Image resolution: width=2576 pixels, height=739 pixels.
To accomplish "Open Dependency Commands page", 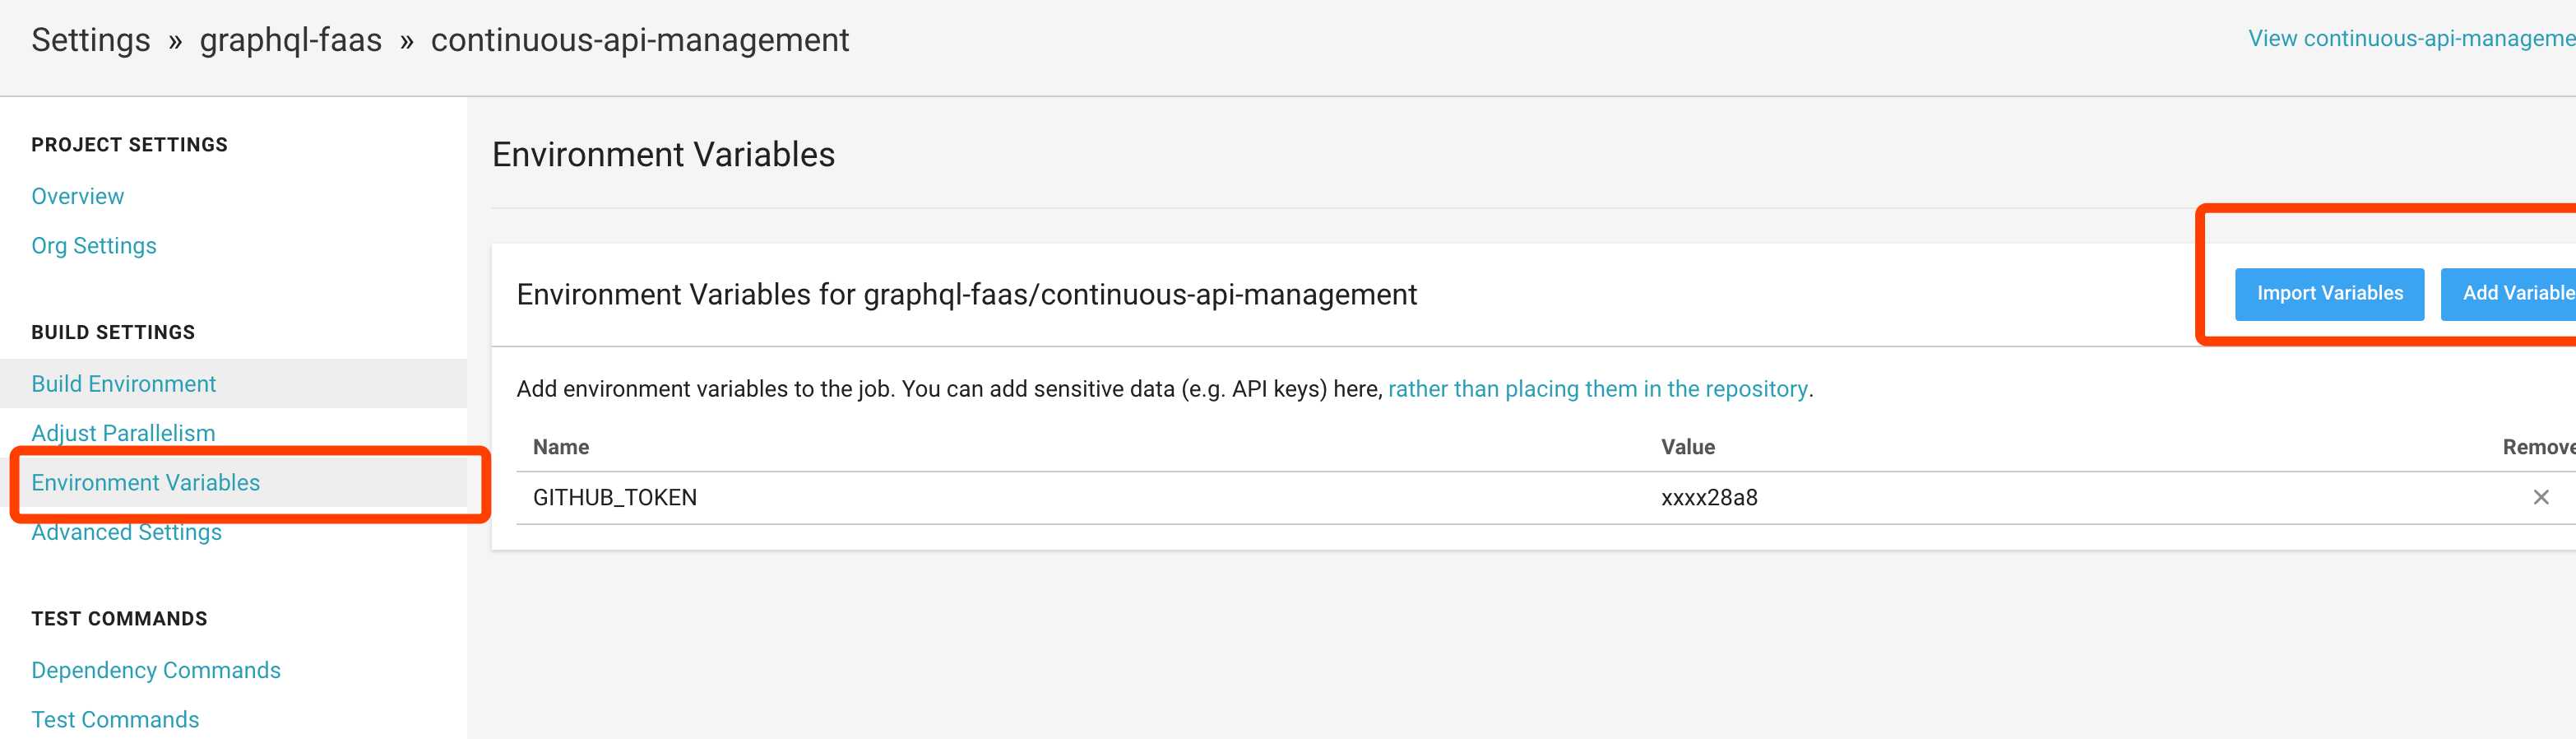I will (x=156, y=670).
